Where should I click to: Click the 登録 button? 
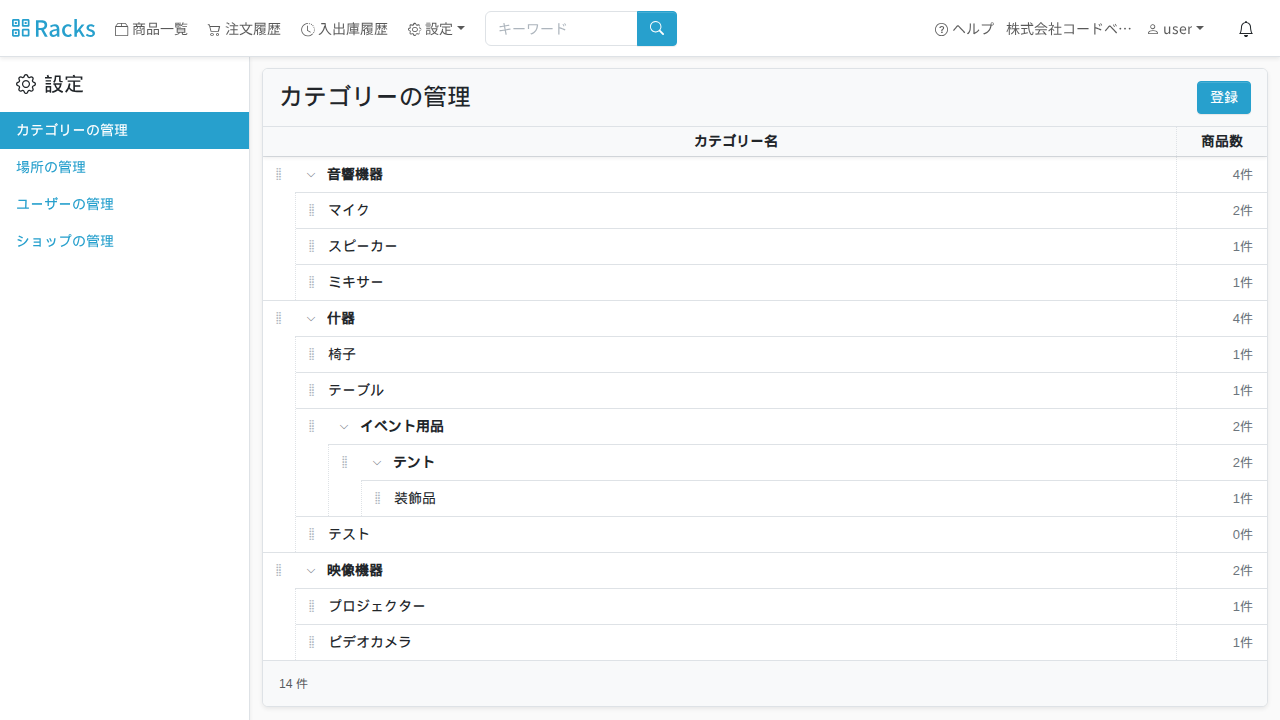pos(1224,97)
